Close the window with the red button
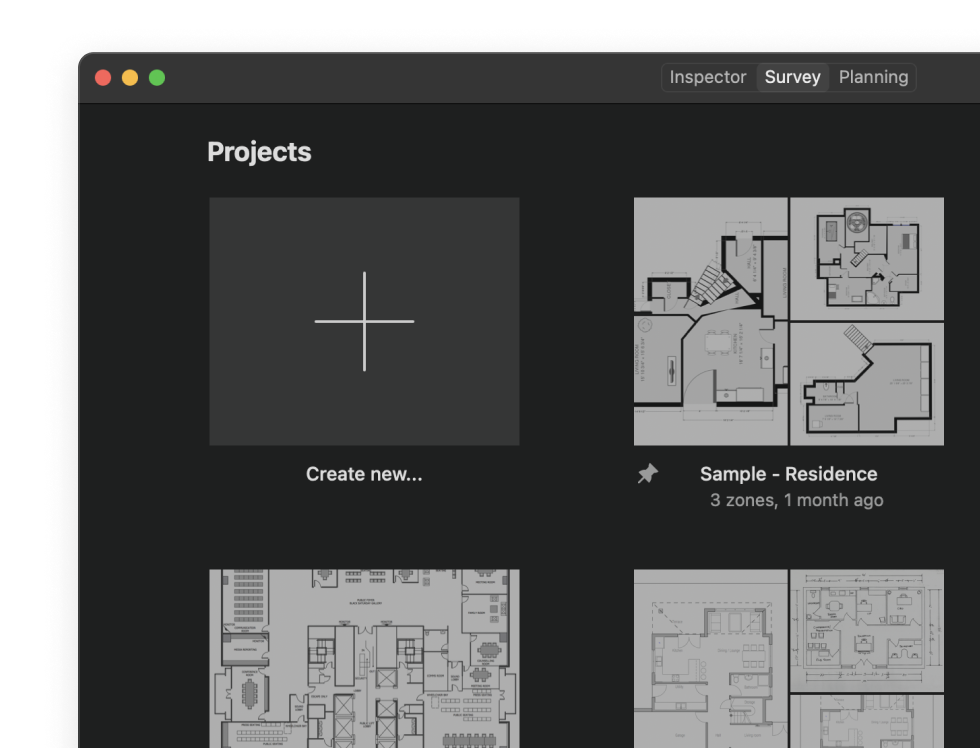Screen dimensions: 980x748 pyautogui.click(x=103, y=78)
